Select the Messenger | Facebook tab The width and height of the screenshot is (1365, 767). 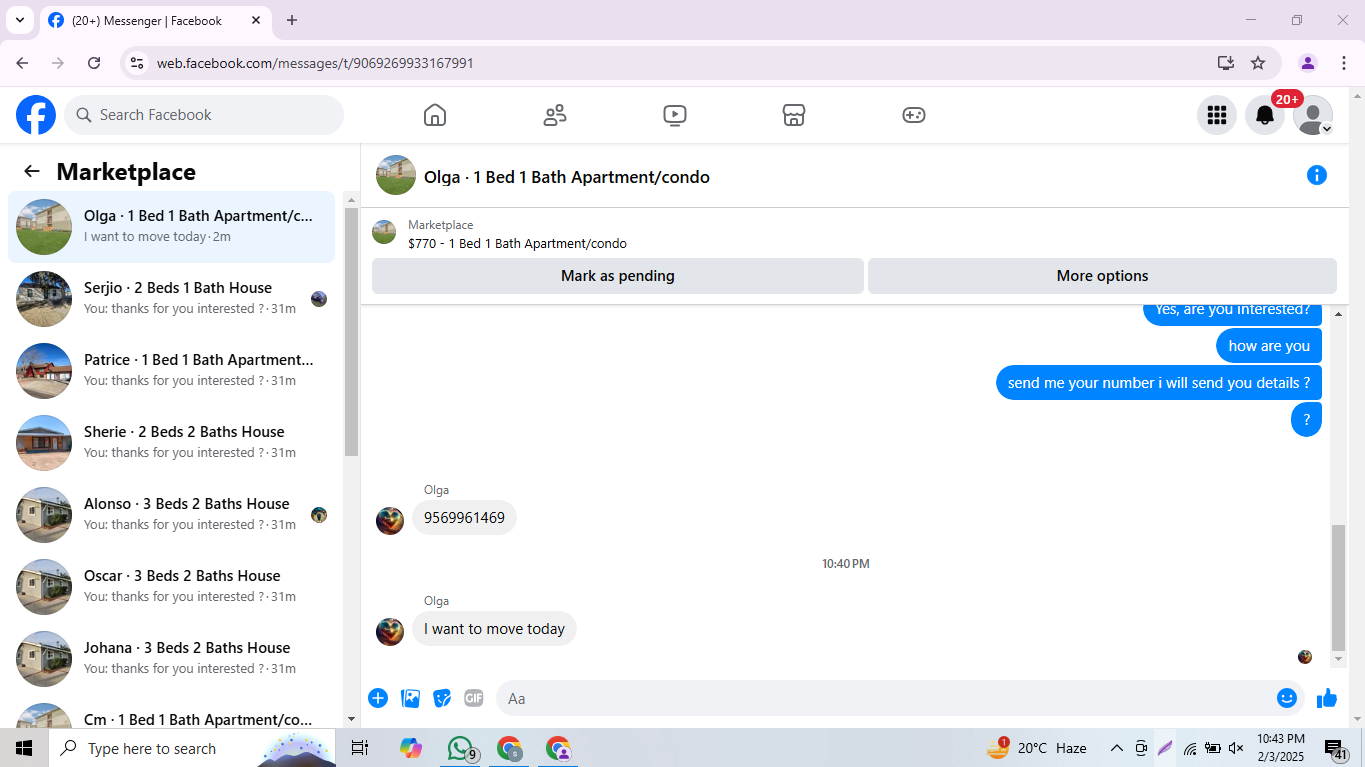(155, 20)
